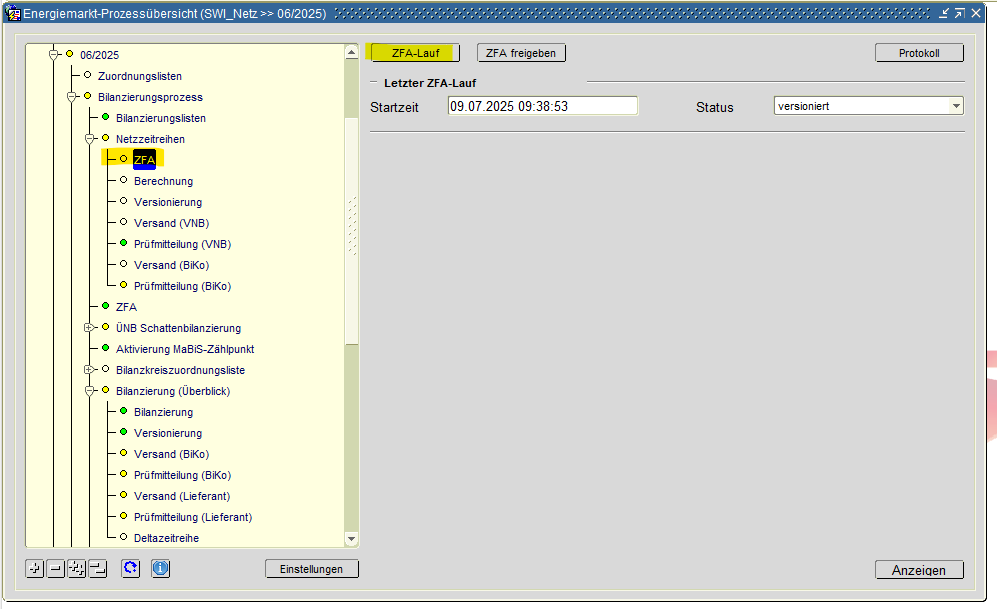Collapse the Netzzeitreihen tree branch
The image size is (997, 609).
90,139
